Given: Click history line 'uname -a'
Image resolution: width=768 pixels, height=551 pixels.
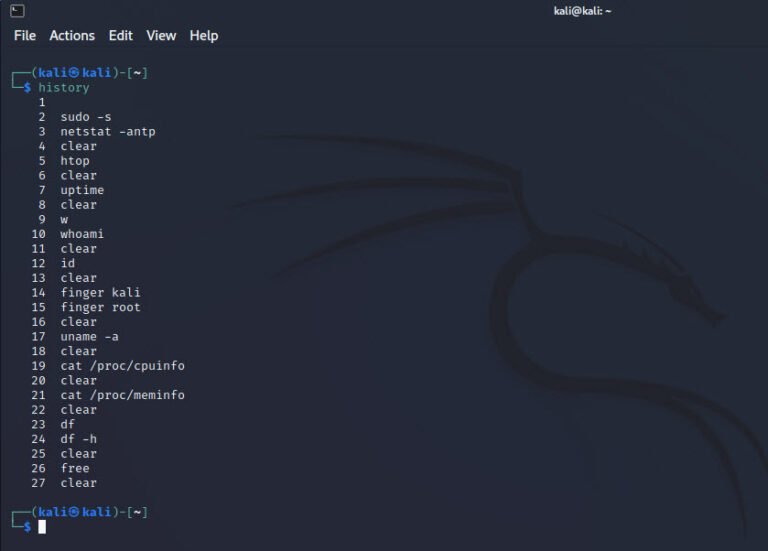Looking at the screenshot, I should [x=90, y=337].
